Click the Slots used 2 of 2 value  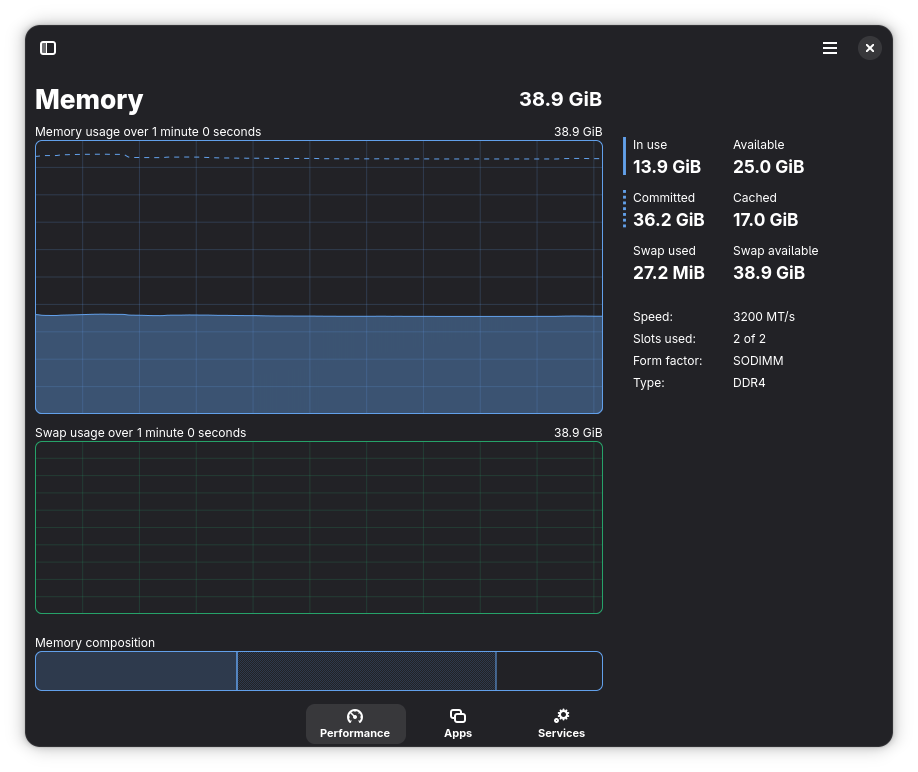749,339
